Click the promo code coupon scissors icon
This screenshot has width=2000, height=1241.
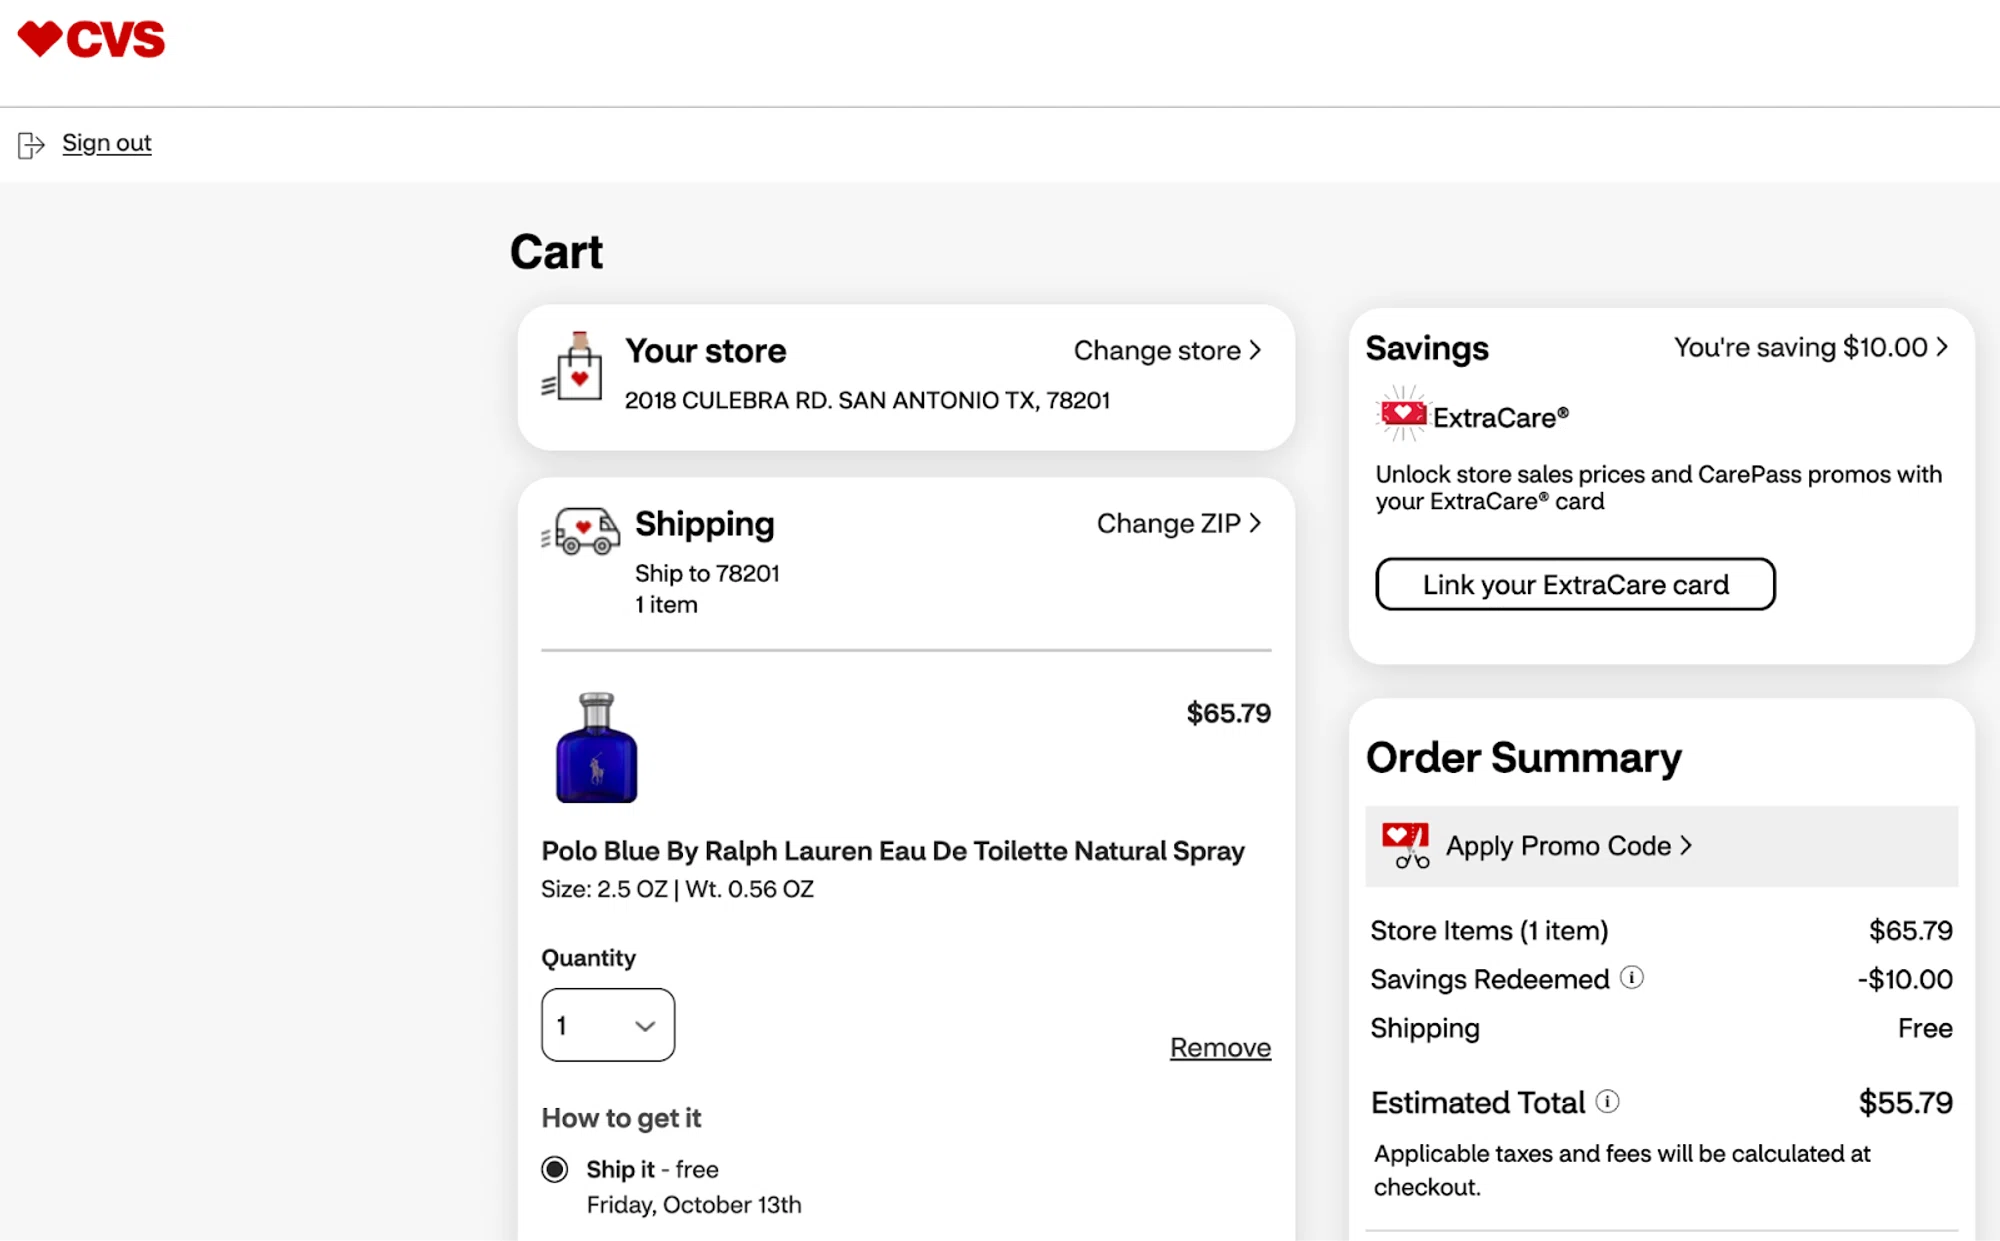pos(1405,845)
